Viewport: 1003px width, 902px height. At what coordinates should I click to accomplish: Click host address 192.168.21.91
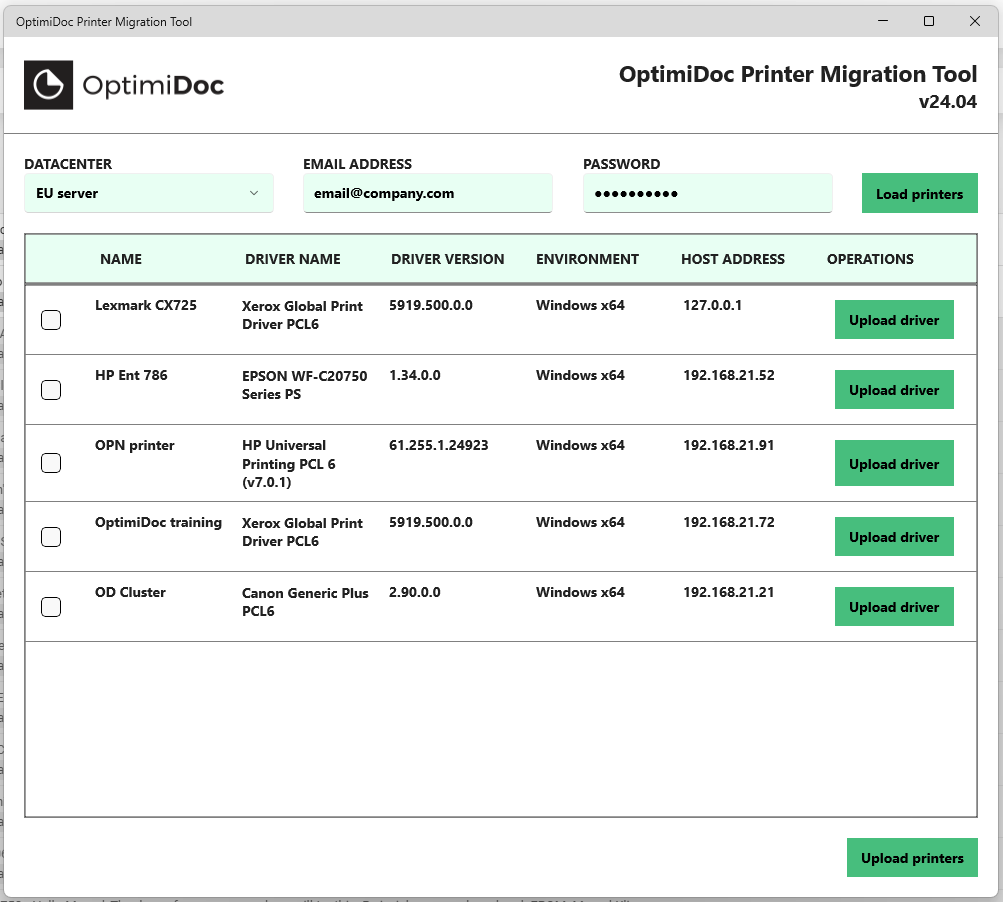[x=729, y=445]
